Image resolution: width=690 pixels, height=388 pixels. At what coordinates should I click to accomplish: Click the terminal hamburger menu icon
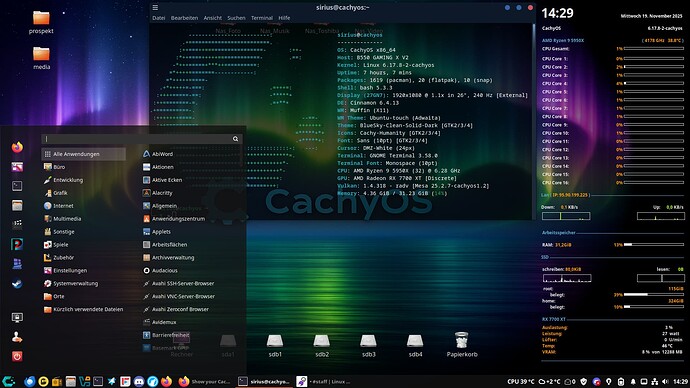pos(155,7)
